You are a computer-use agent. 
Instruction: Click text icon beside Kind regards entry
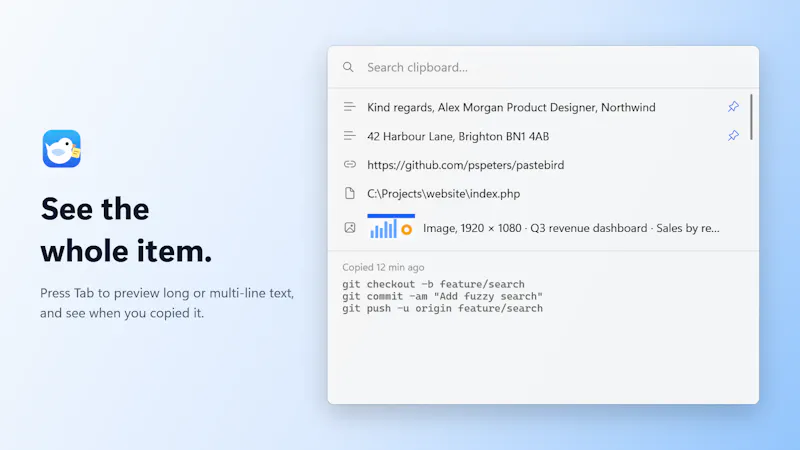click(x=349, y=107)
